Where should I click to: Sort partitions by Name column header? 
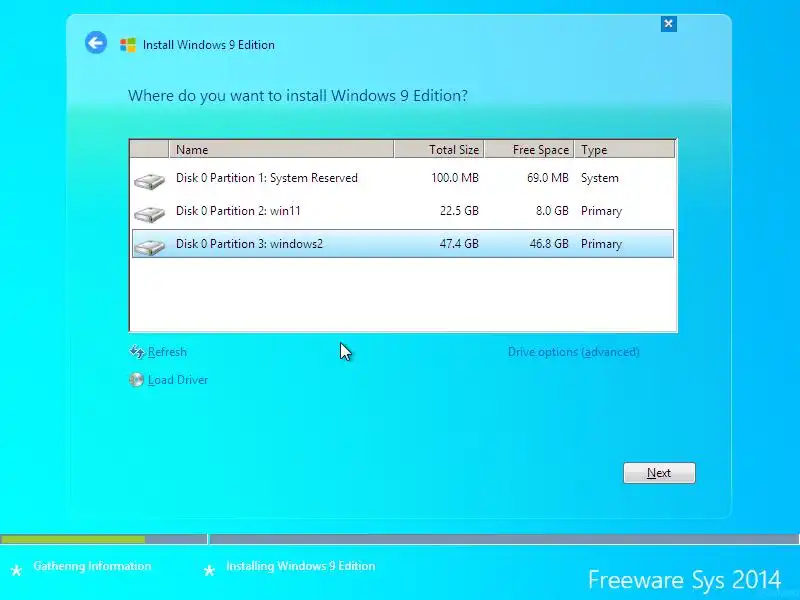pos(281,149)
